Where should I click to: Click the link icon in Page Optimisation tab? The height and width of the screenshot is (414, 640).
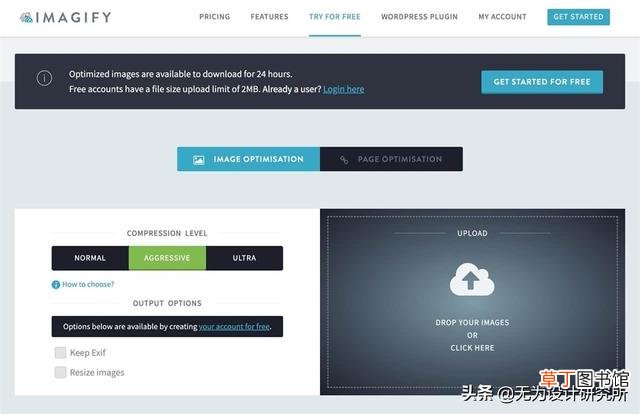(x=344, y=160)
